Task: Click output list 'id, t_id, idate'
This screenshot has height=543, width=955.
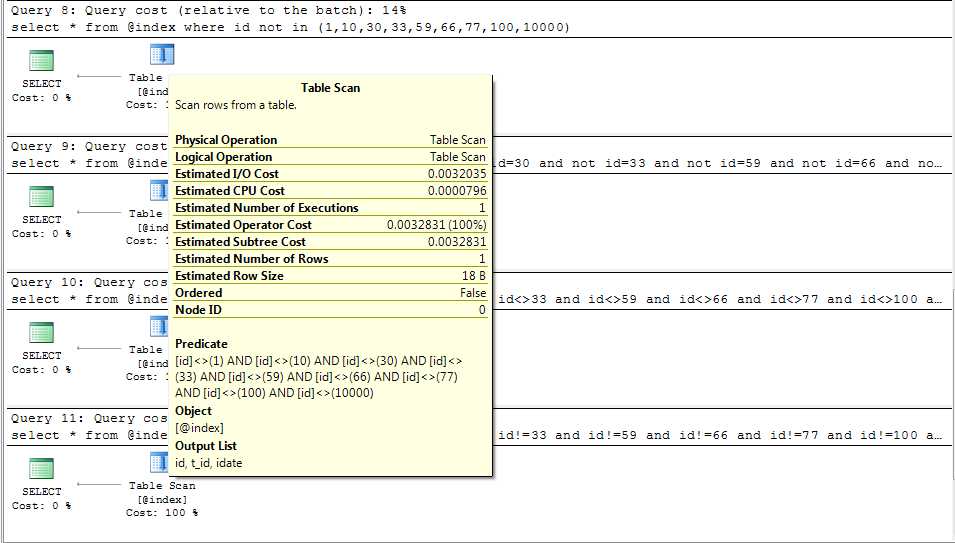Action: 208,463
